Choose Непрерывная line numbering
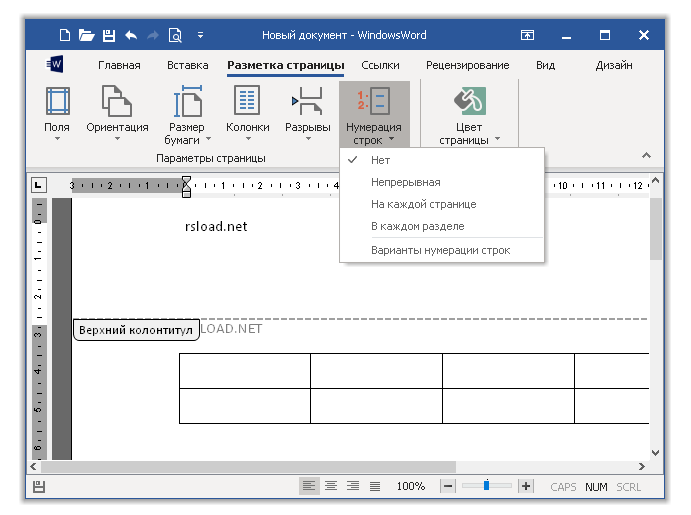The height and width of the screenshot is (515, 691). point(405,182)
